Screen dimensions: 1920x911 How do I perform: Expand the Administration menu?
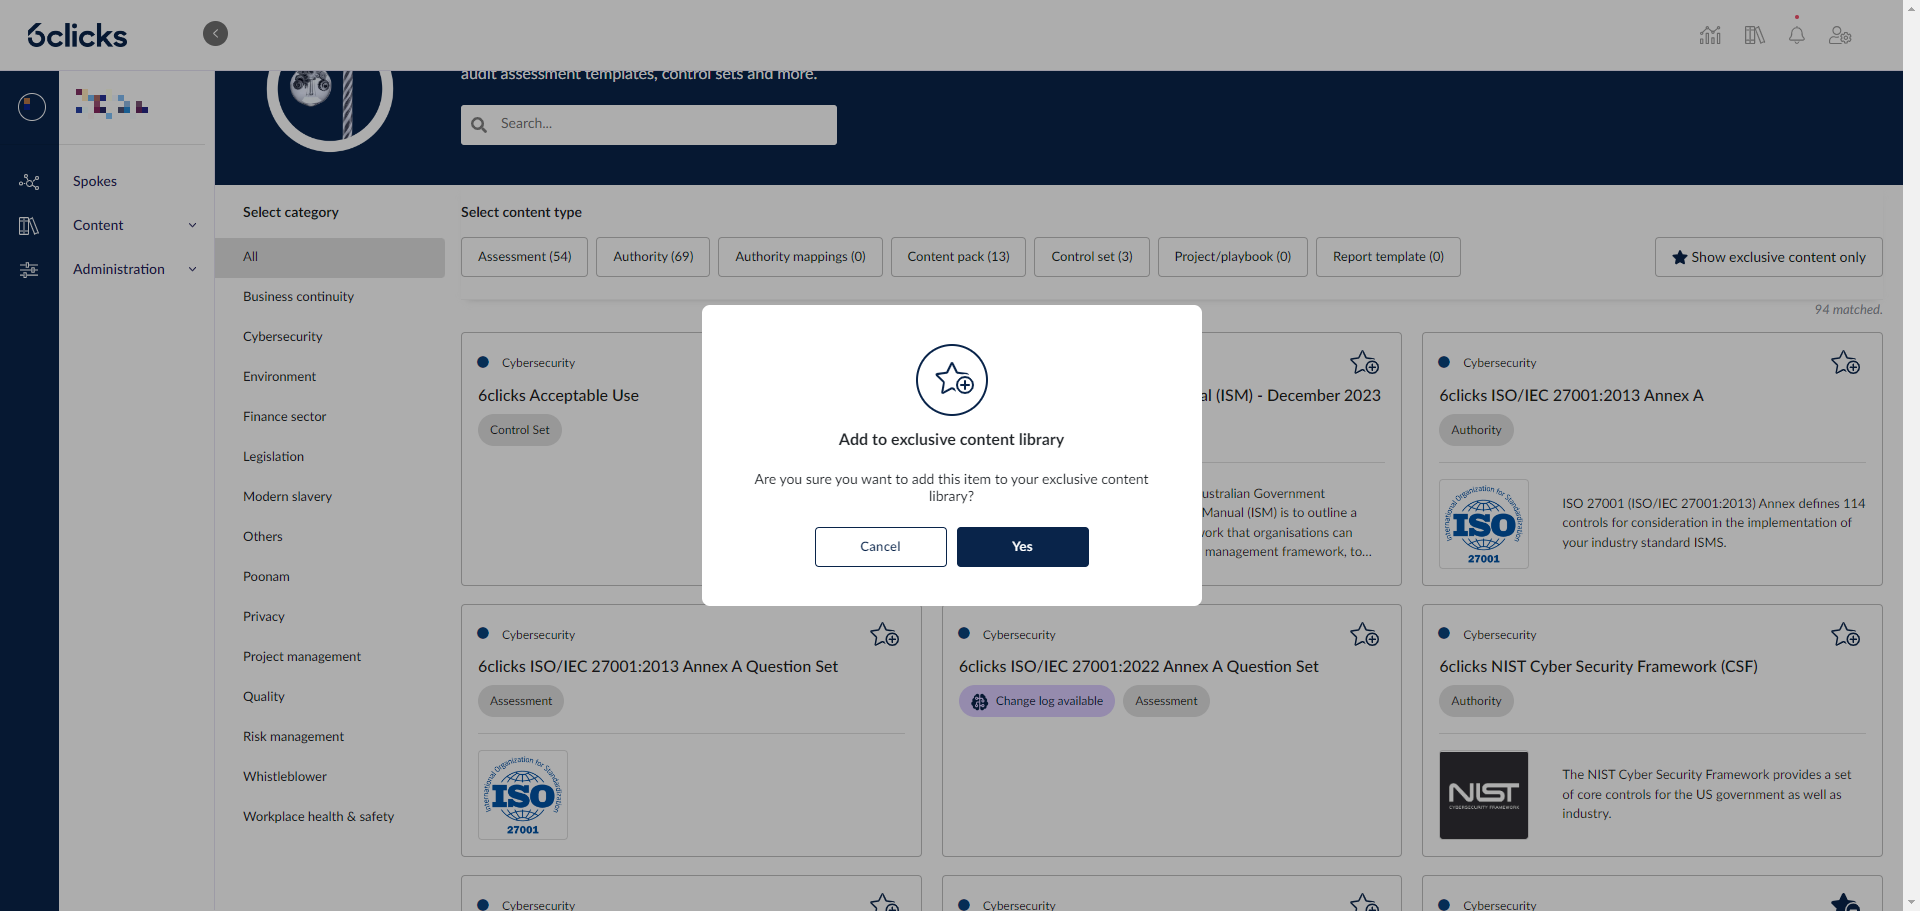click(x=135, y=269)
